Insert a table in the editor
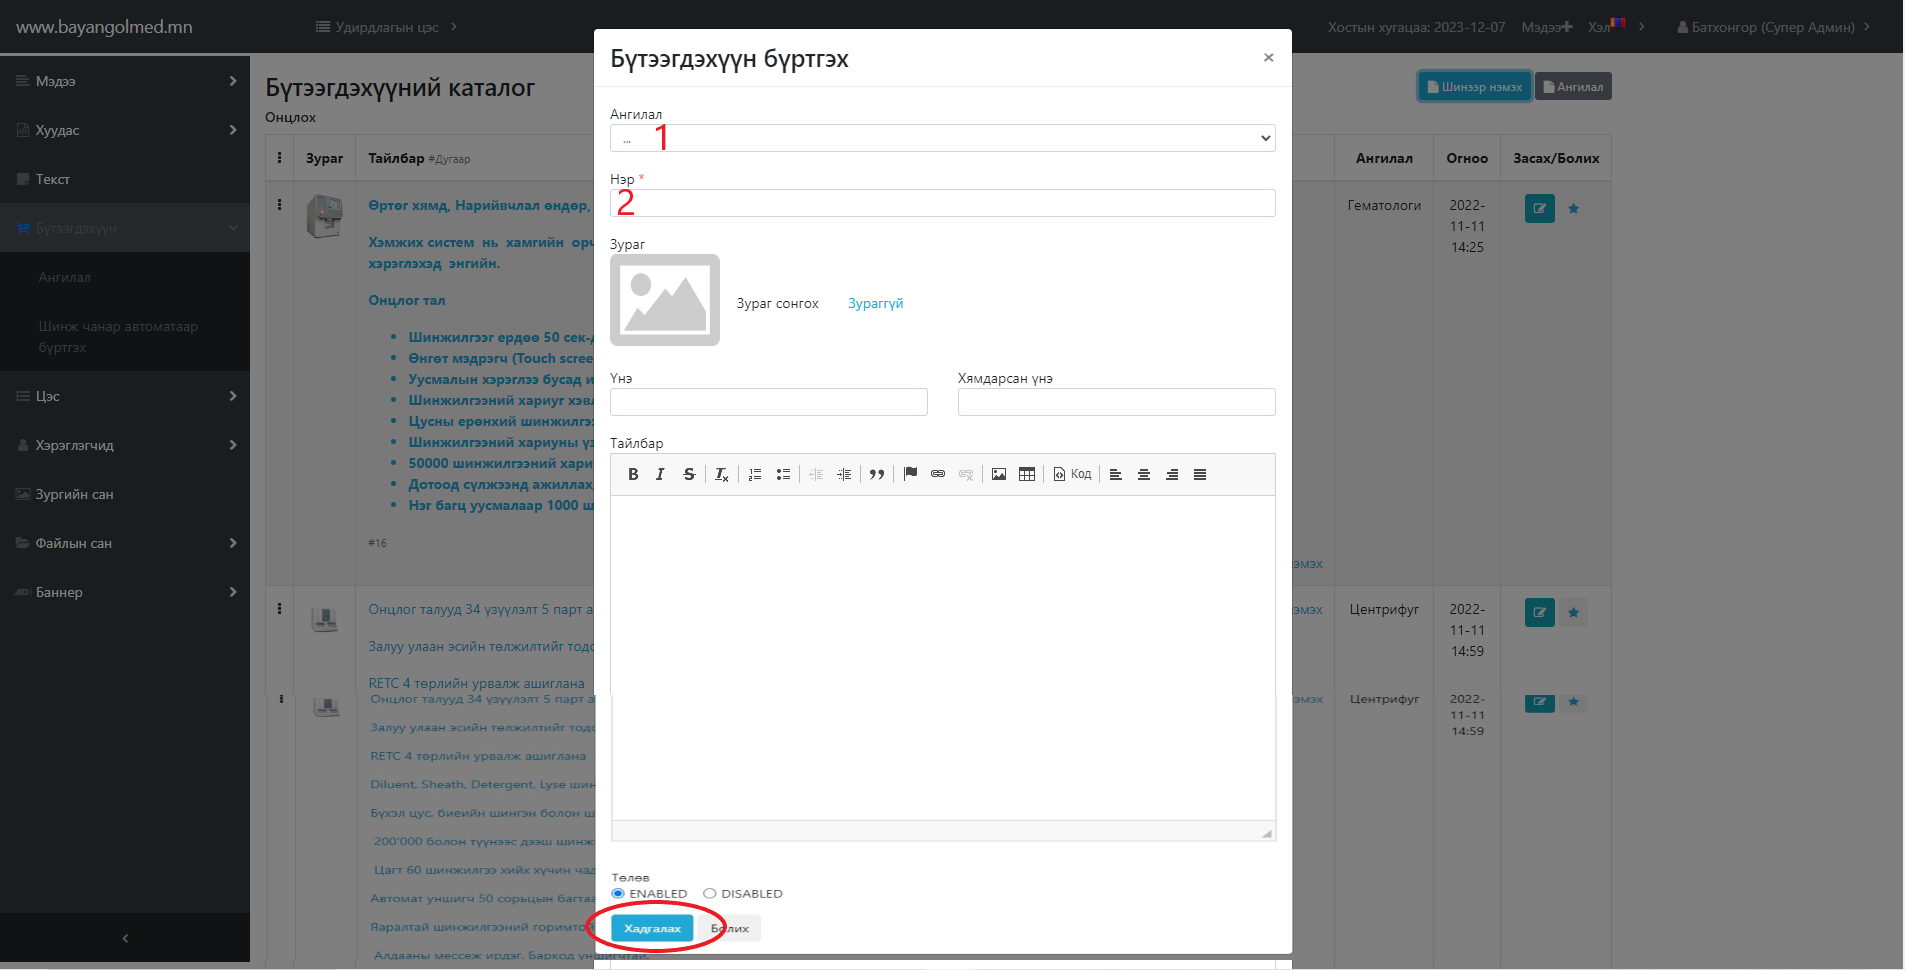Viewport: 1905px width, 970px height. pyautogui.click(x=1027, y=475)
